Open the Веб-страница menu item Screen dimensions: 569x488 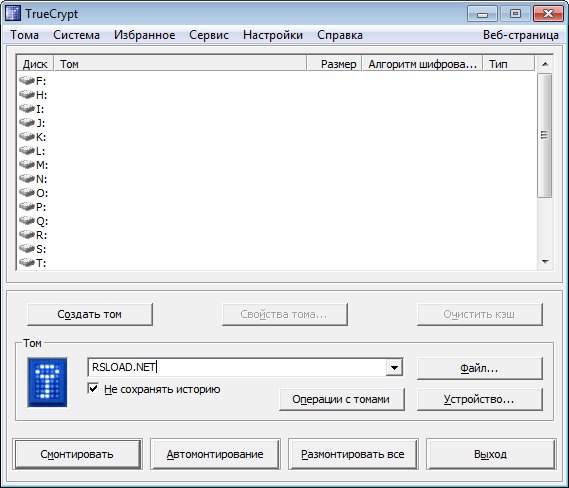point(521,35)
